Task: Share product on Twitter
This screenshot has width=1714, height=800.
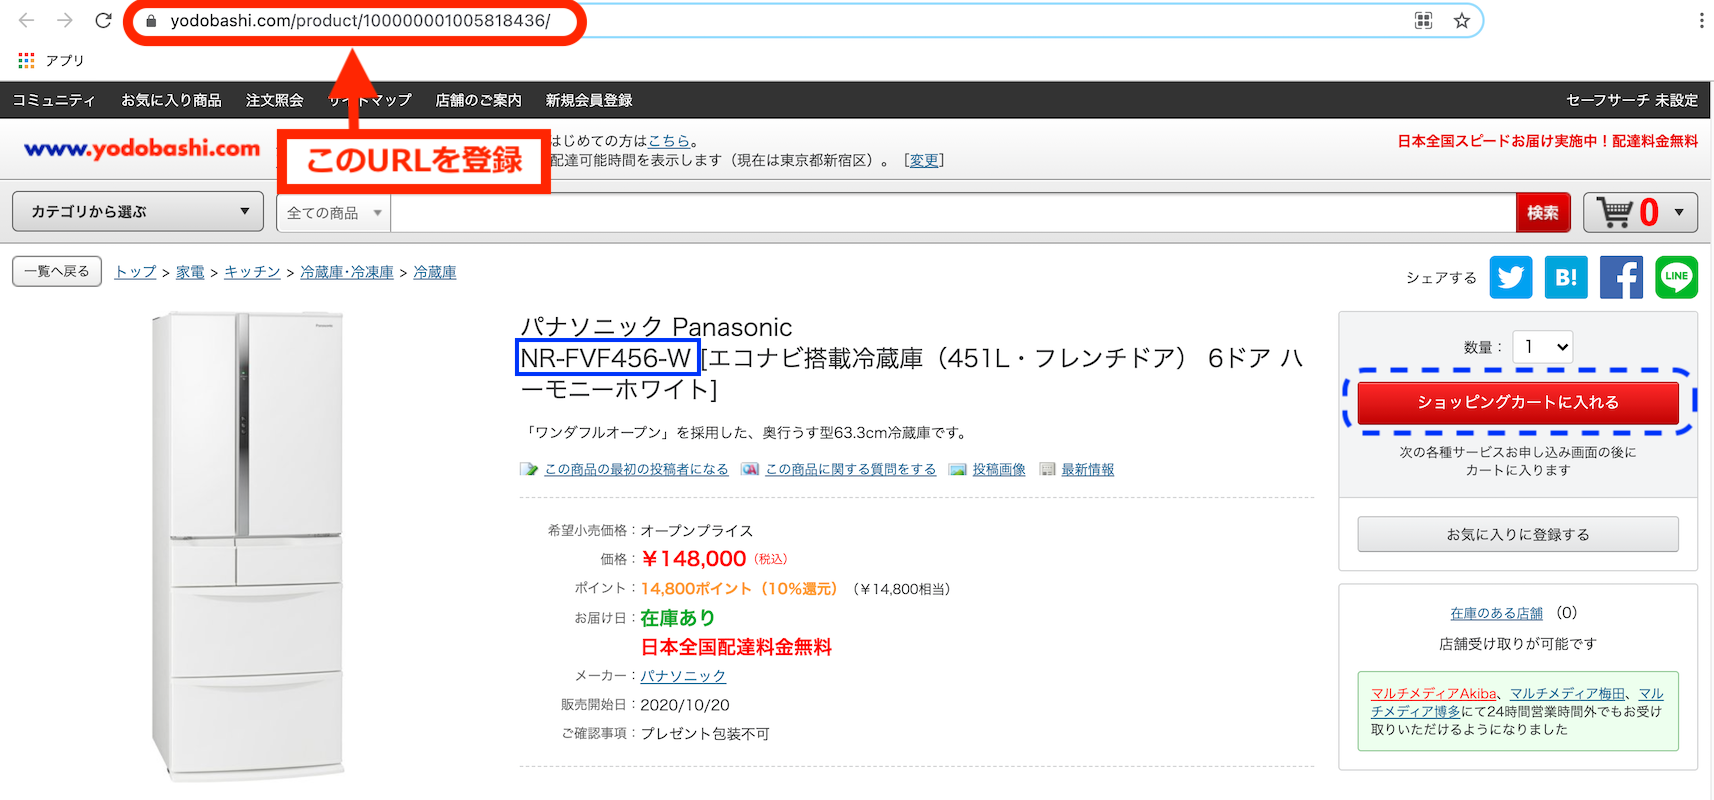Action: (1510, 277)
